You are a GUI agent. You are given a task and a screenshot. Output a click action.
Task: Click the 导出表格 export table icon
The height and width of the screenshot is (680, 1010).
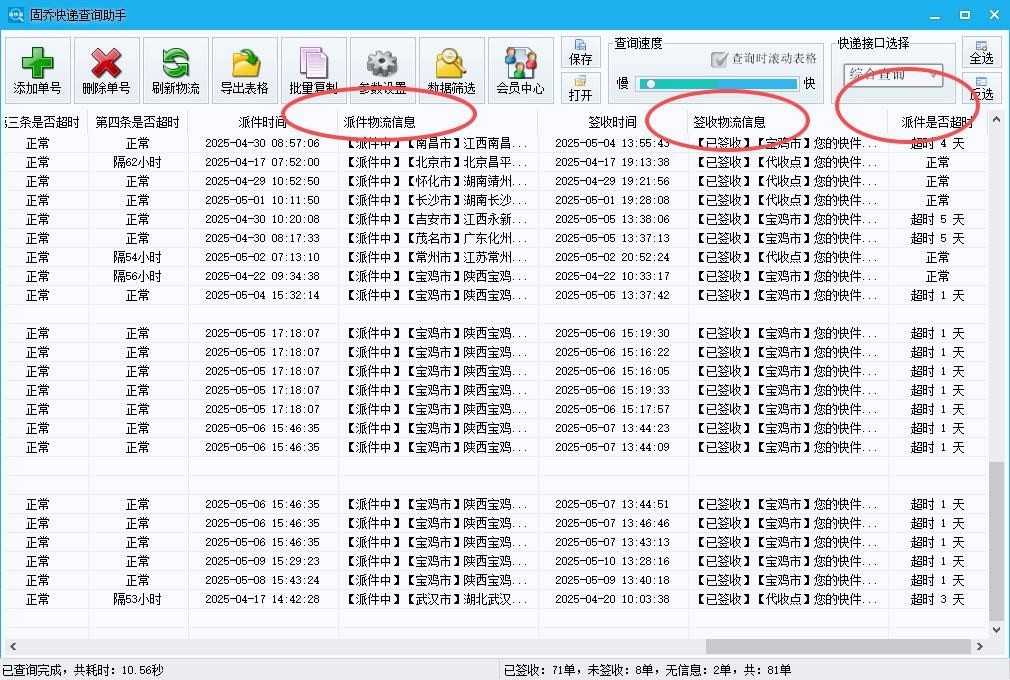[242, 69]
